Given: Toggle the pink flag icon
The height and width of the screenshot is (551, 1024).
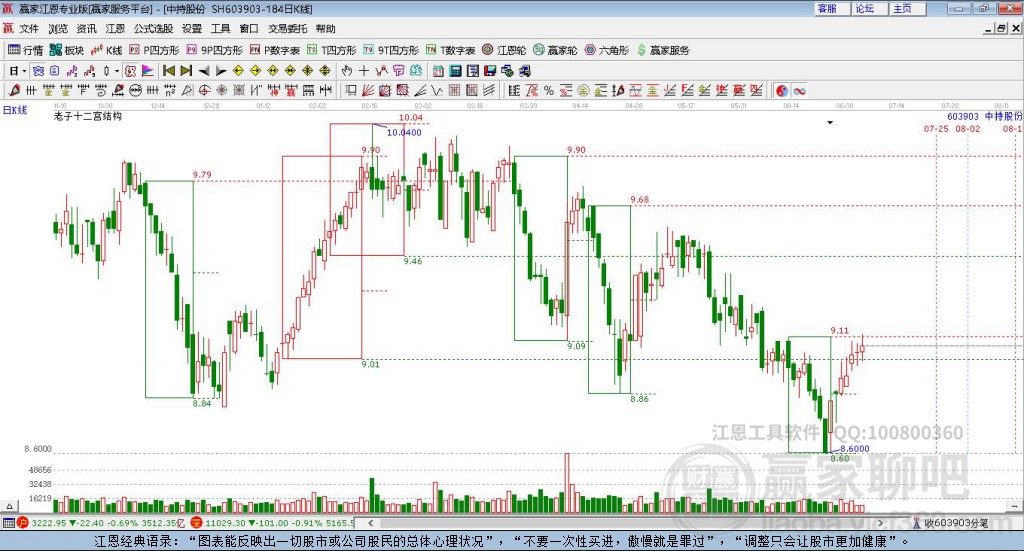Looking at the screenshot, I should click(148, 71).
